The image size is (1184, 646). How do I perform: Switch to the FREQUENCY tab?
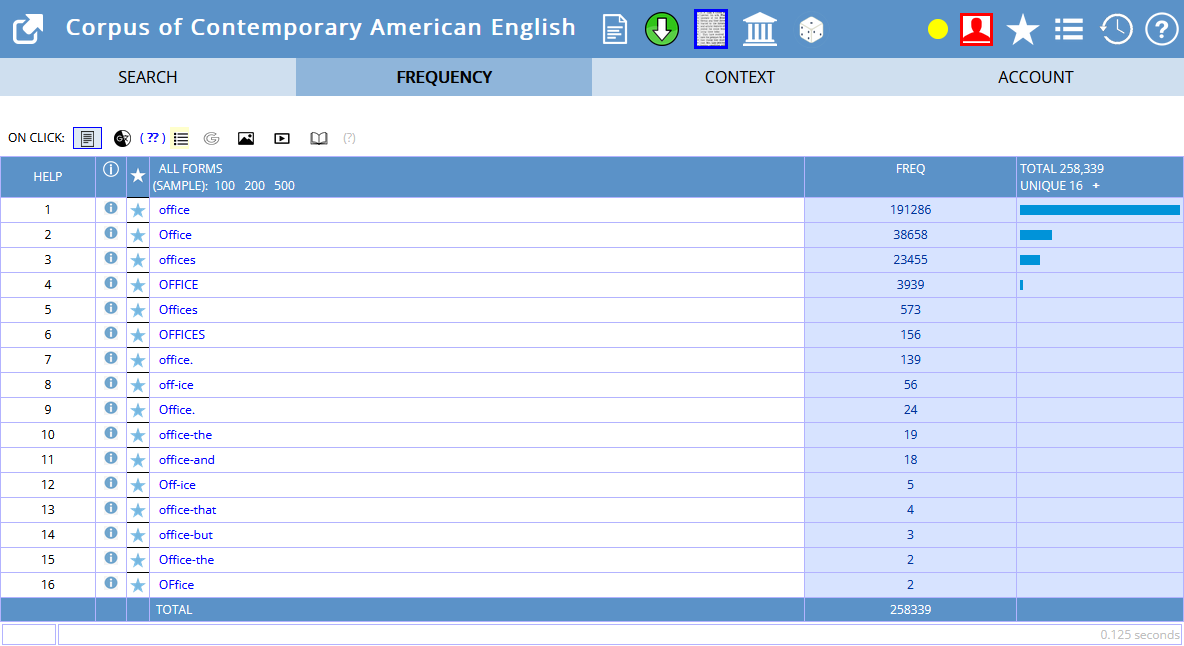(444, 77)
